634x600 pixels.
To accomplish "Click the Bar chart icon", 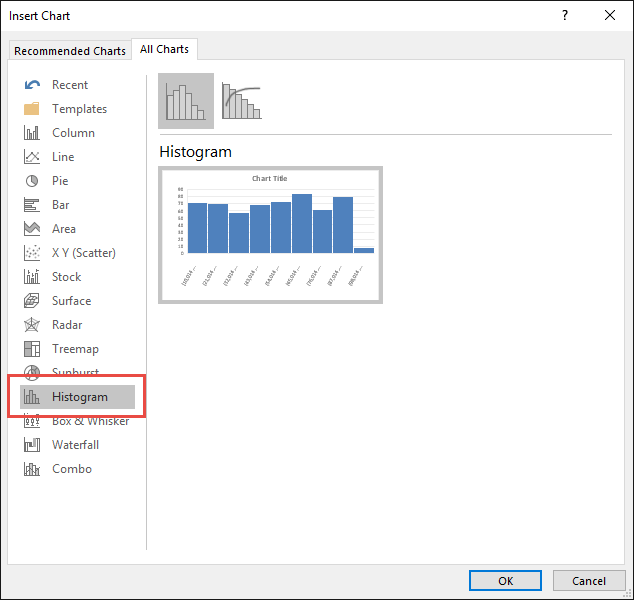I will tap(32, 205).
